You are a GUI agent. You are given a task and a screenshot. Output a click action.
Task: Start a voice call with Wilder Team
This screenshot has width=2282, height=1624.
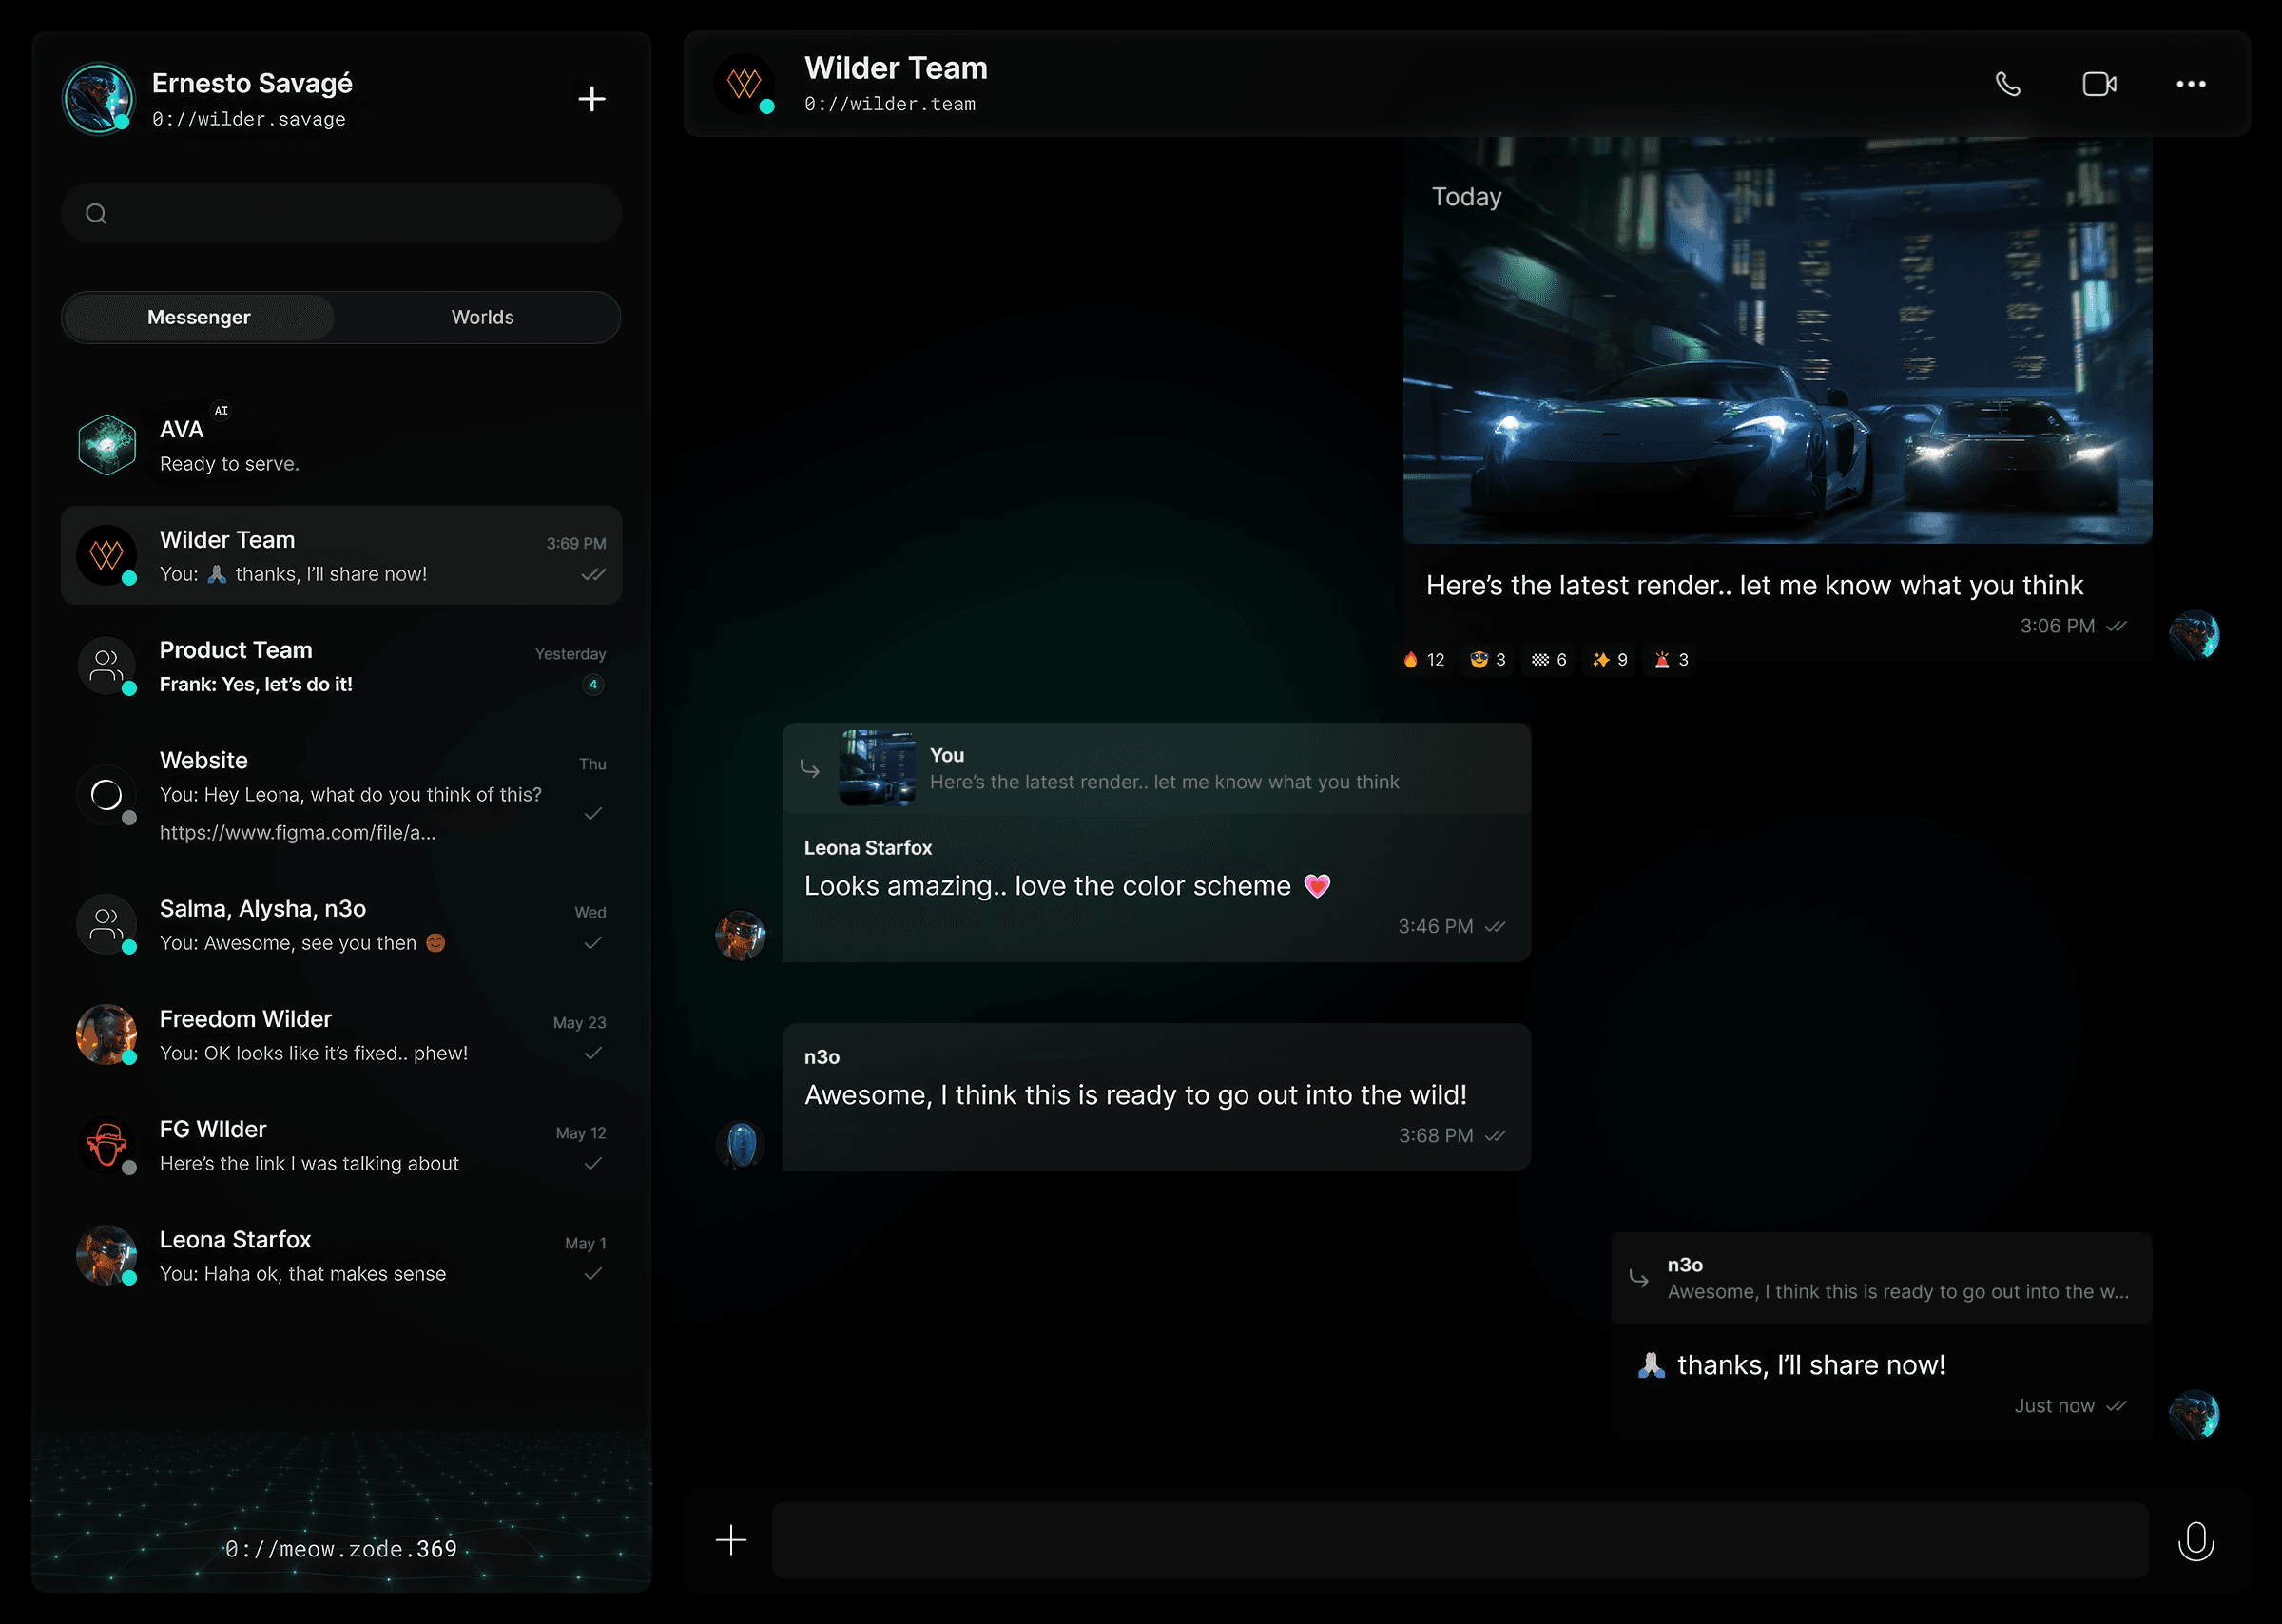[x=2007, y=84]
